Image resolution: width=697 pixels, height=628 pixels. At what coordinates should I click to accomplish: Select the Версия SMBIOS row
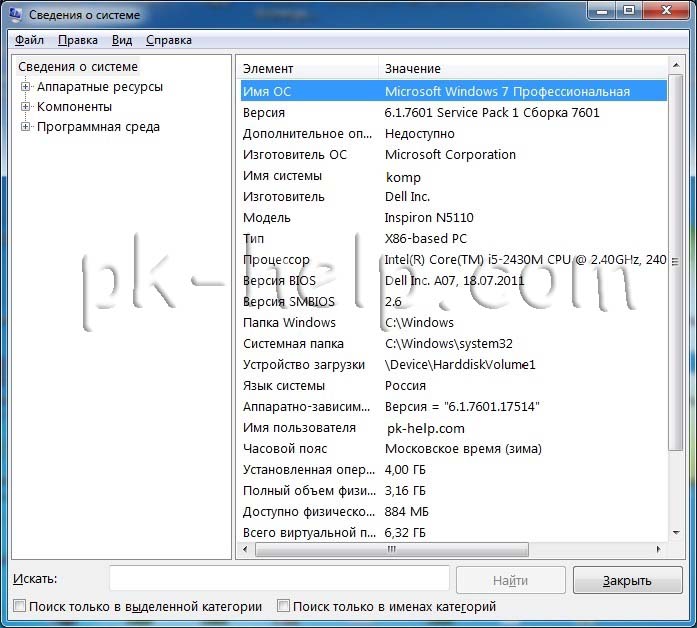[x=453, y=301]
